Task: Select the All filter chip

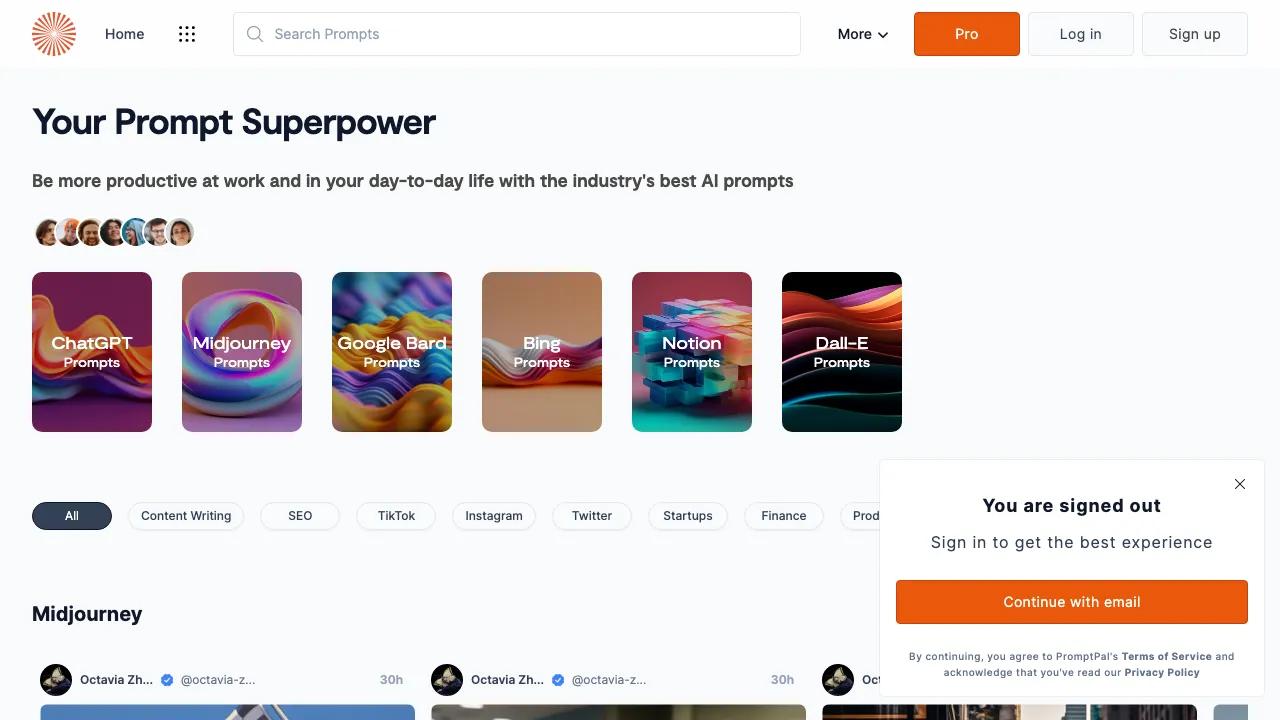Action: pyautogui.click(x=72, y=516)
